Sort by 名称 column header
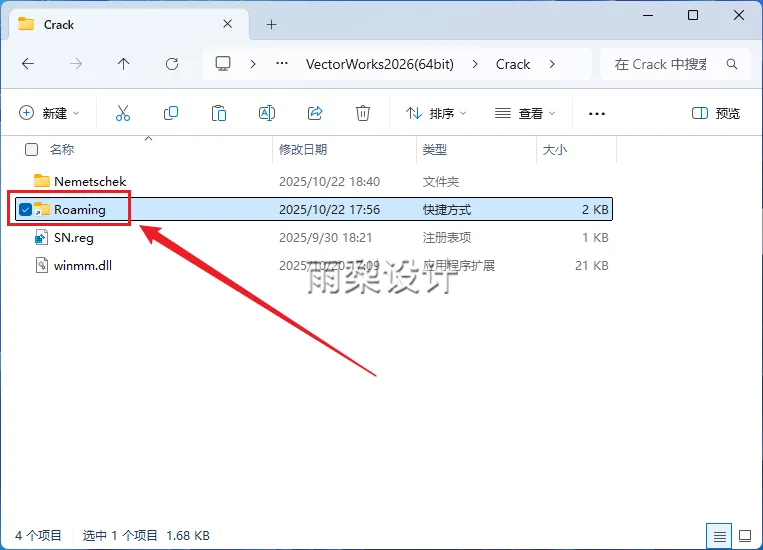The width and height of the screenshot is (763, 550). click(x=62, y=149)
